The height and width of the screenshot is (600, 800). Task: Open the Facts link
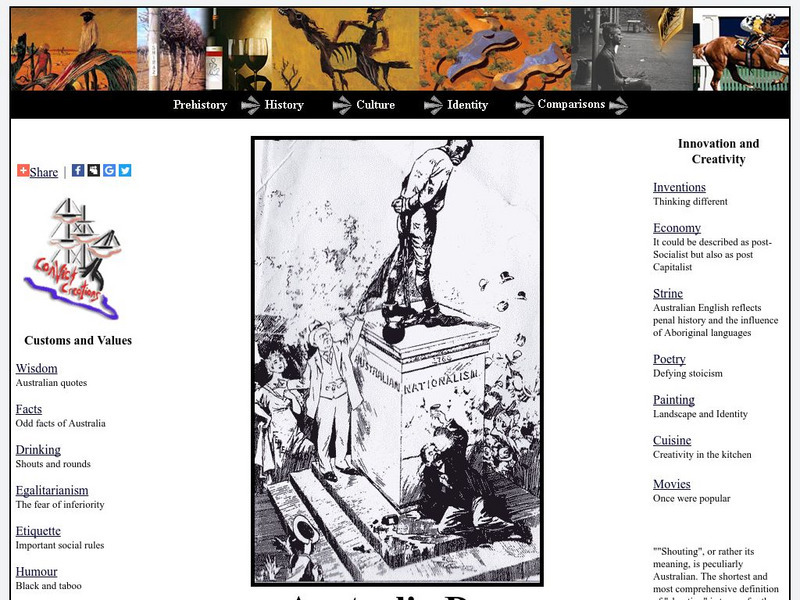click(29, 409)
